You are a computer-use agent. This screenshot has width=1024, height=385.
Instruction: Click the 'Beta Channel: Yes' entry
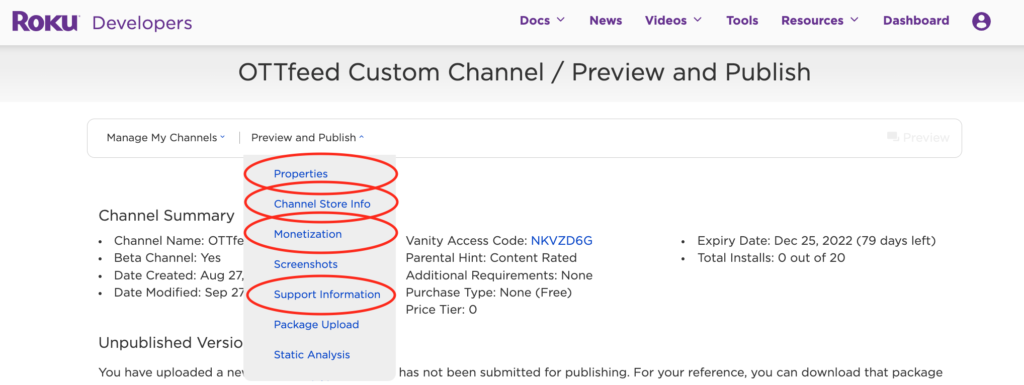[167, 258]
